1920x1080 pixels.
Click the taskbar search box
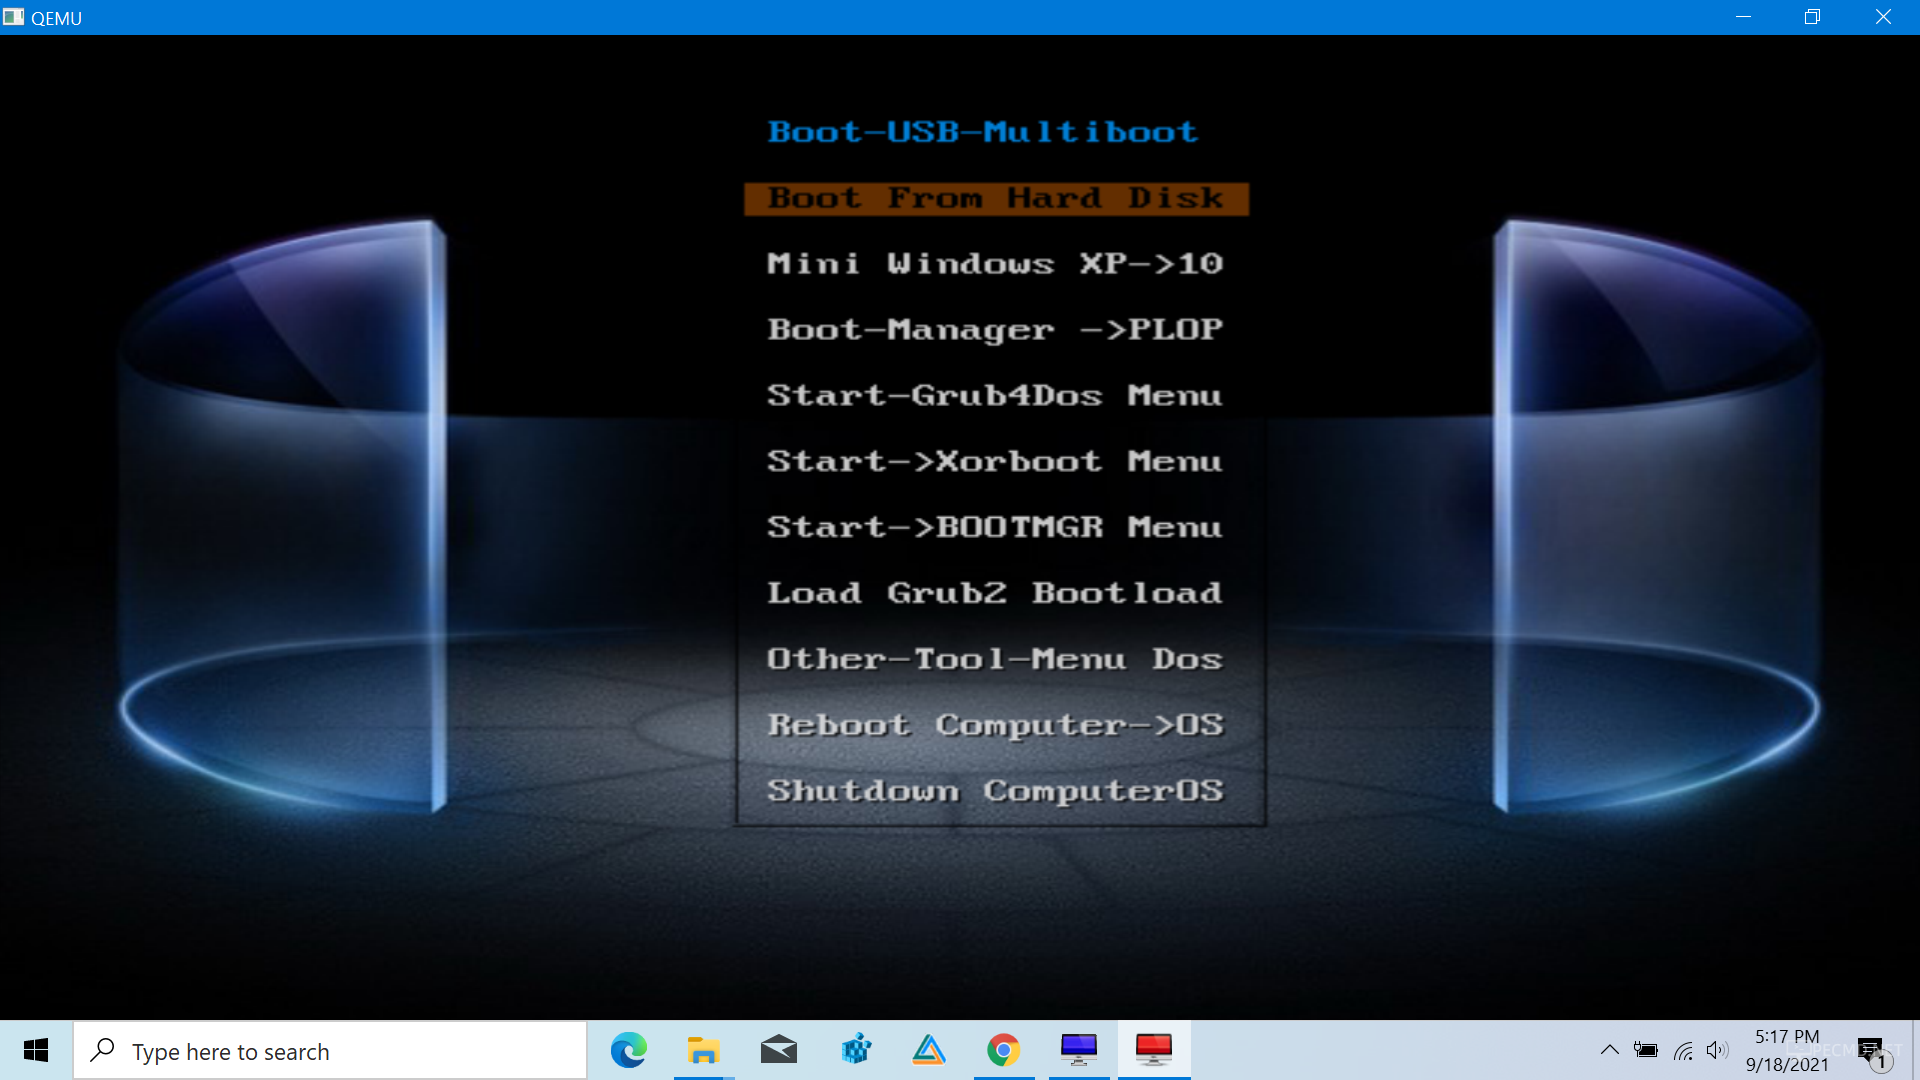(330, 1051)
